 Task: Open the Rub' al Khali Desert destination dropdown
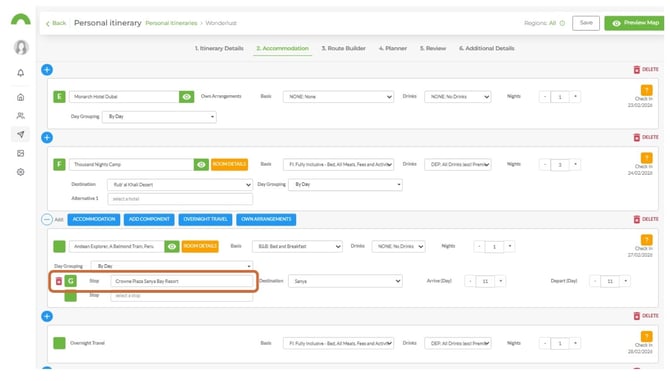point(180,185)
